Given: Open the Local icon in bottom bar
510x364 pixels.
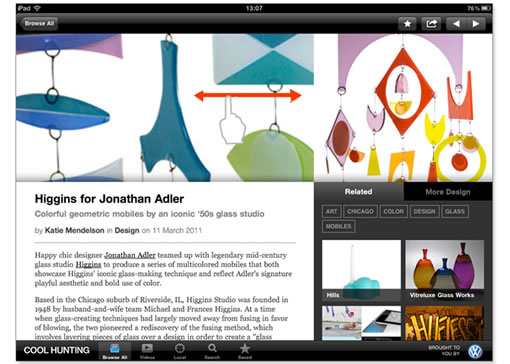Looking at the screenshot, I should pyautogui.click(x=179, y=351).
